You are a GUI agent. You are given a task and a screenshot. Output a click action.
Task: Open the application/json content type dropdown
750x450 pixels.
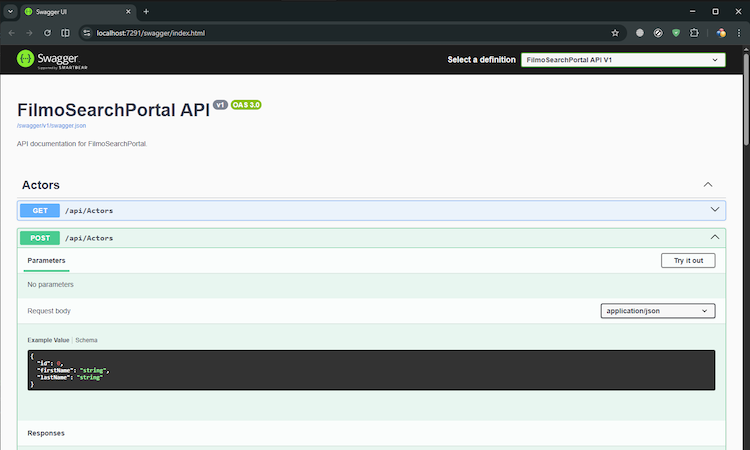coord(658,311)
